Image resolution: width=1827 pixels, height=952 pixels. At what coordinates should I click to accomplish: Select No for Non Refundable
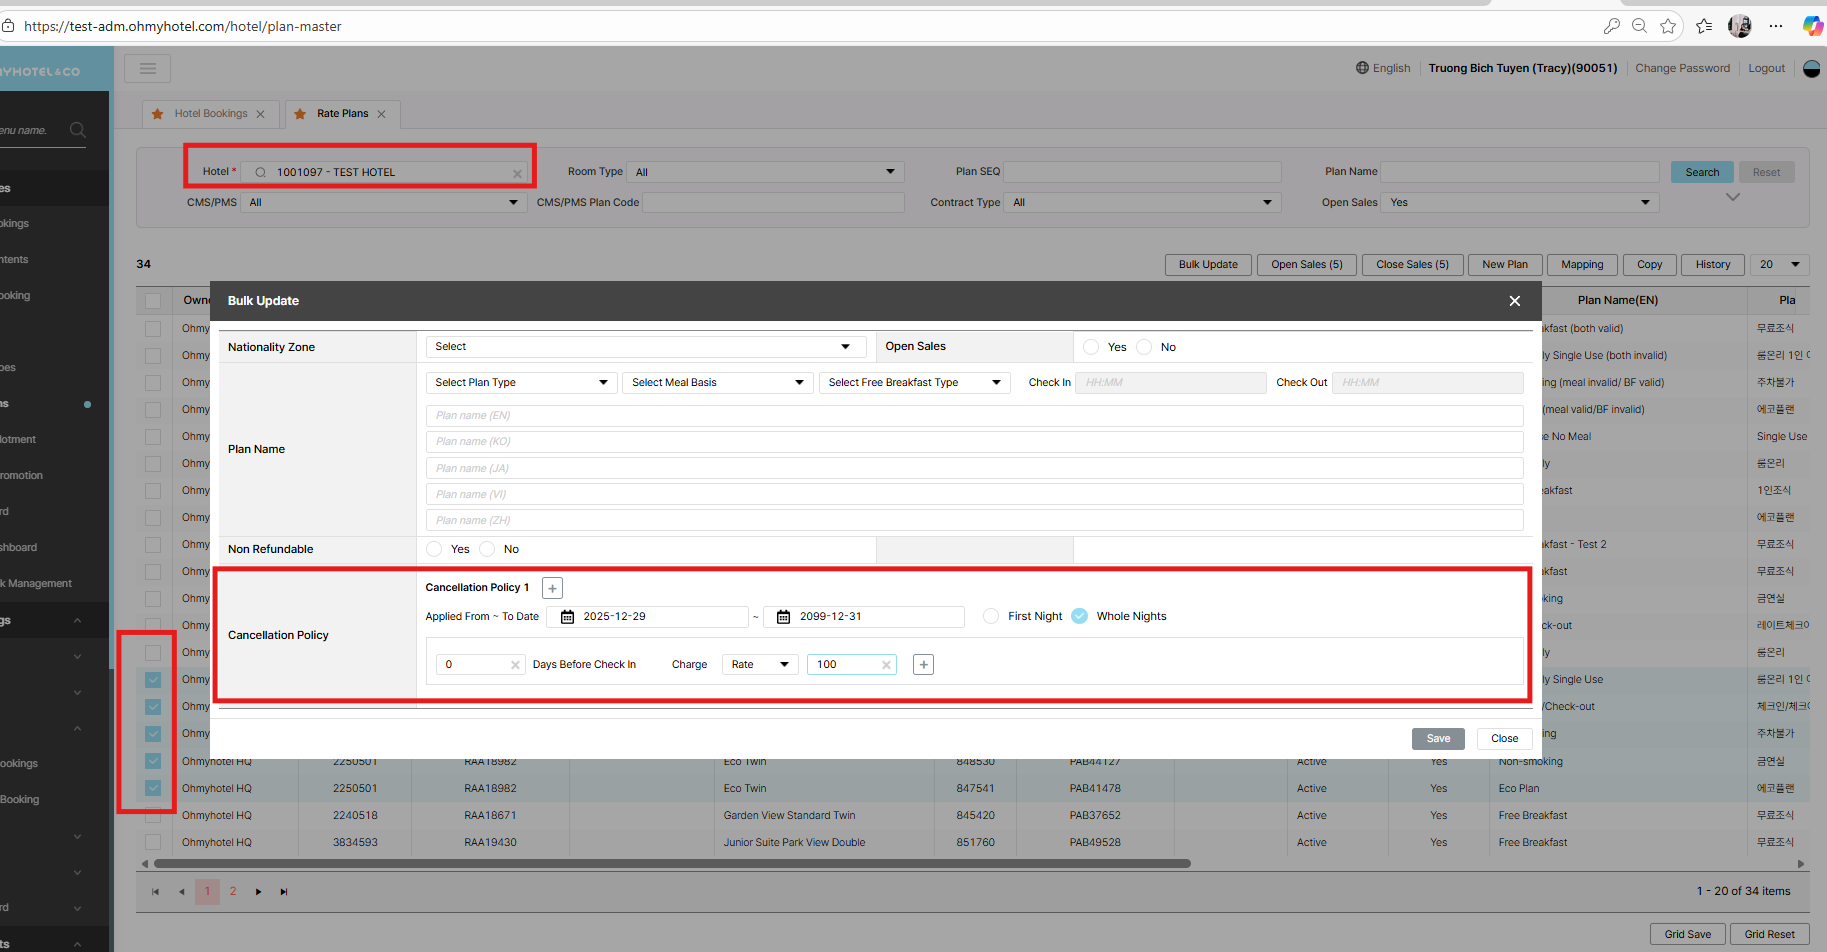click(x=488, y=549)
